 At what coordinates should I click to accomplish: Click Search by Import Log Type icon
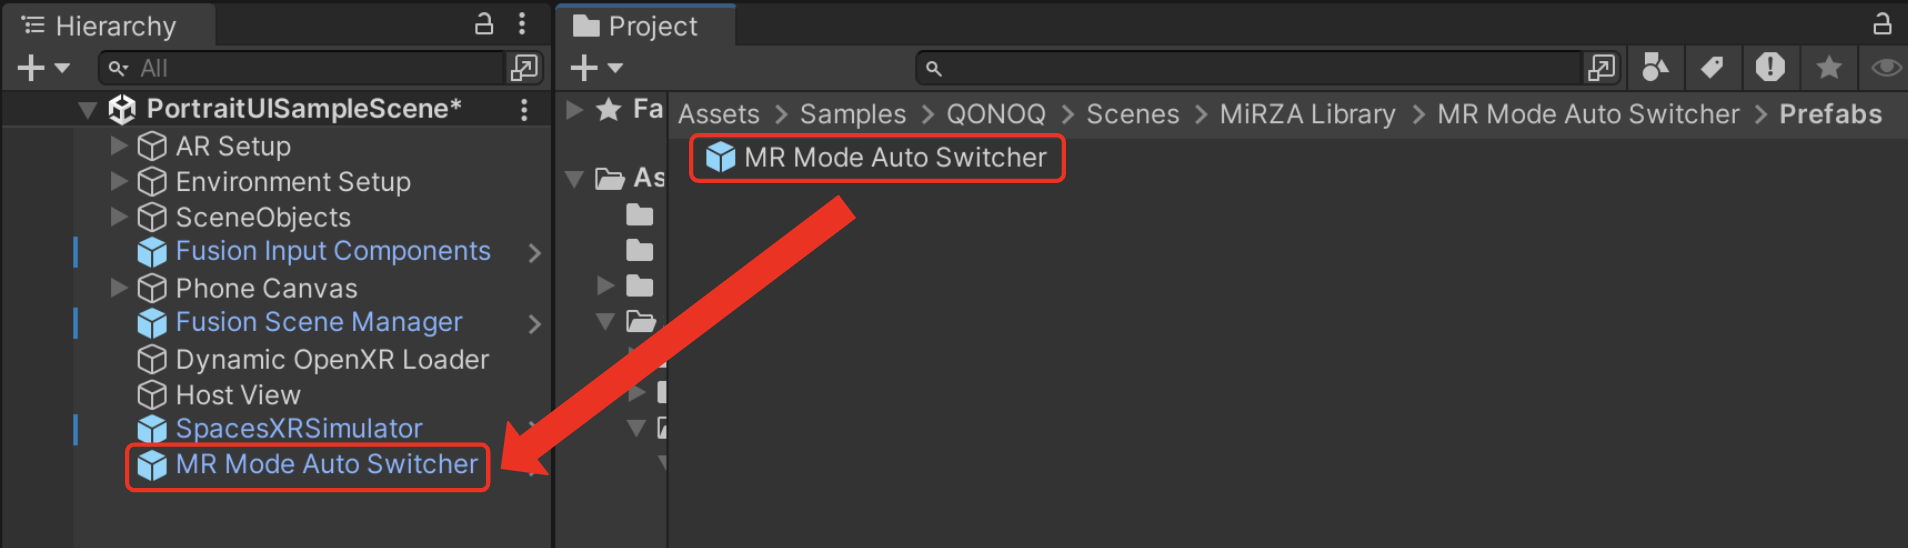(x=1770, y=67)
